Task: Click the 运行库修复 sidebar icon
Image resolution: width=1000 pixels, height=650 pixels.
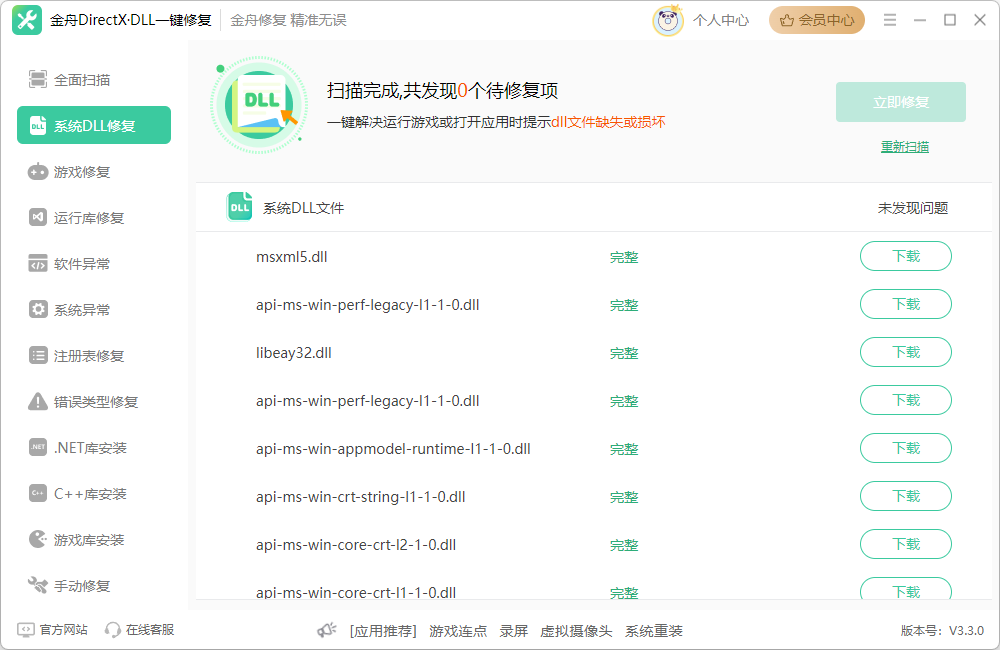Action: click(38, 218)
